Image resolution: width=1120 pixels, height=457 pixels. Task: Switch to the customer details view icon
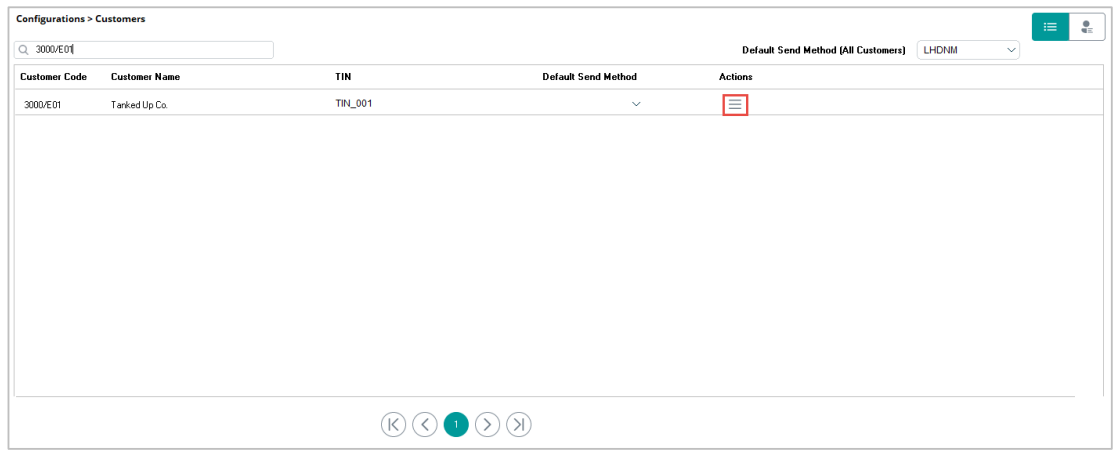coord(1086,27)
